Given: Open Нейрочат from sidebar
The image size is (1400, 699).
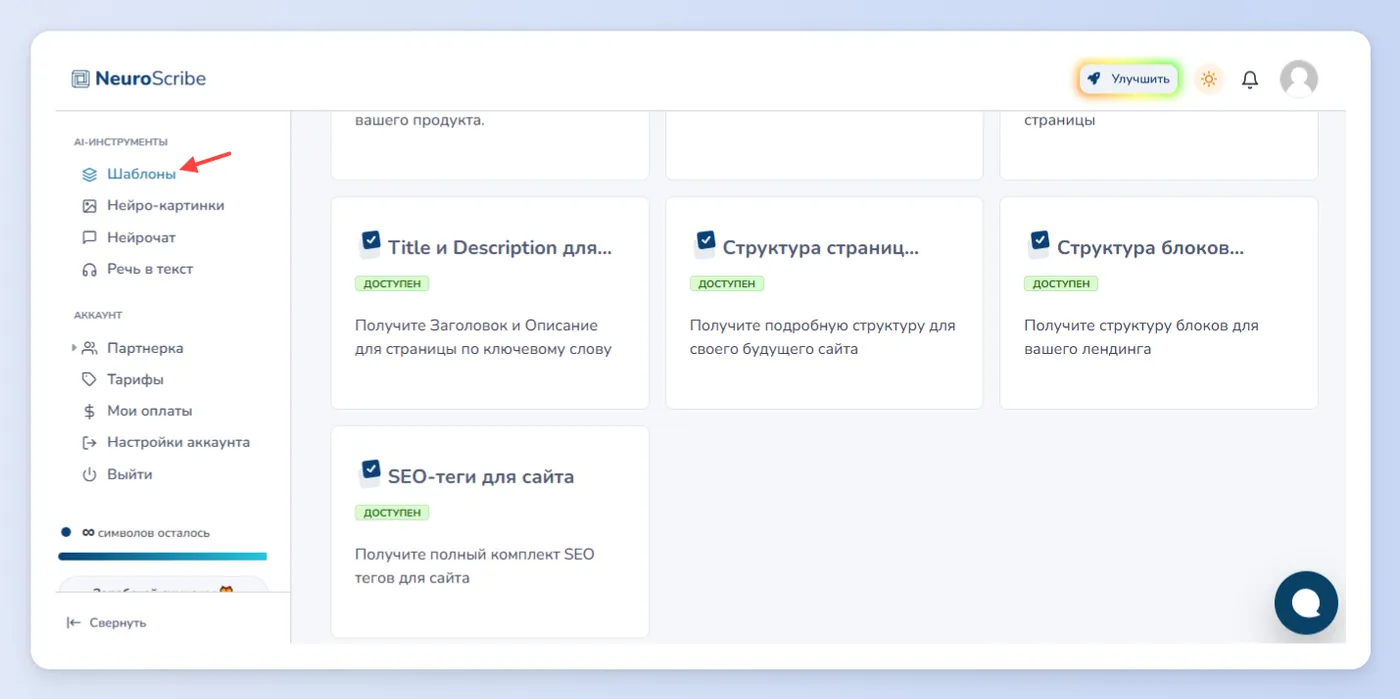Looking at the screenshot, I should pyautogui.click(x=141, y=238).
